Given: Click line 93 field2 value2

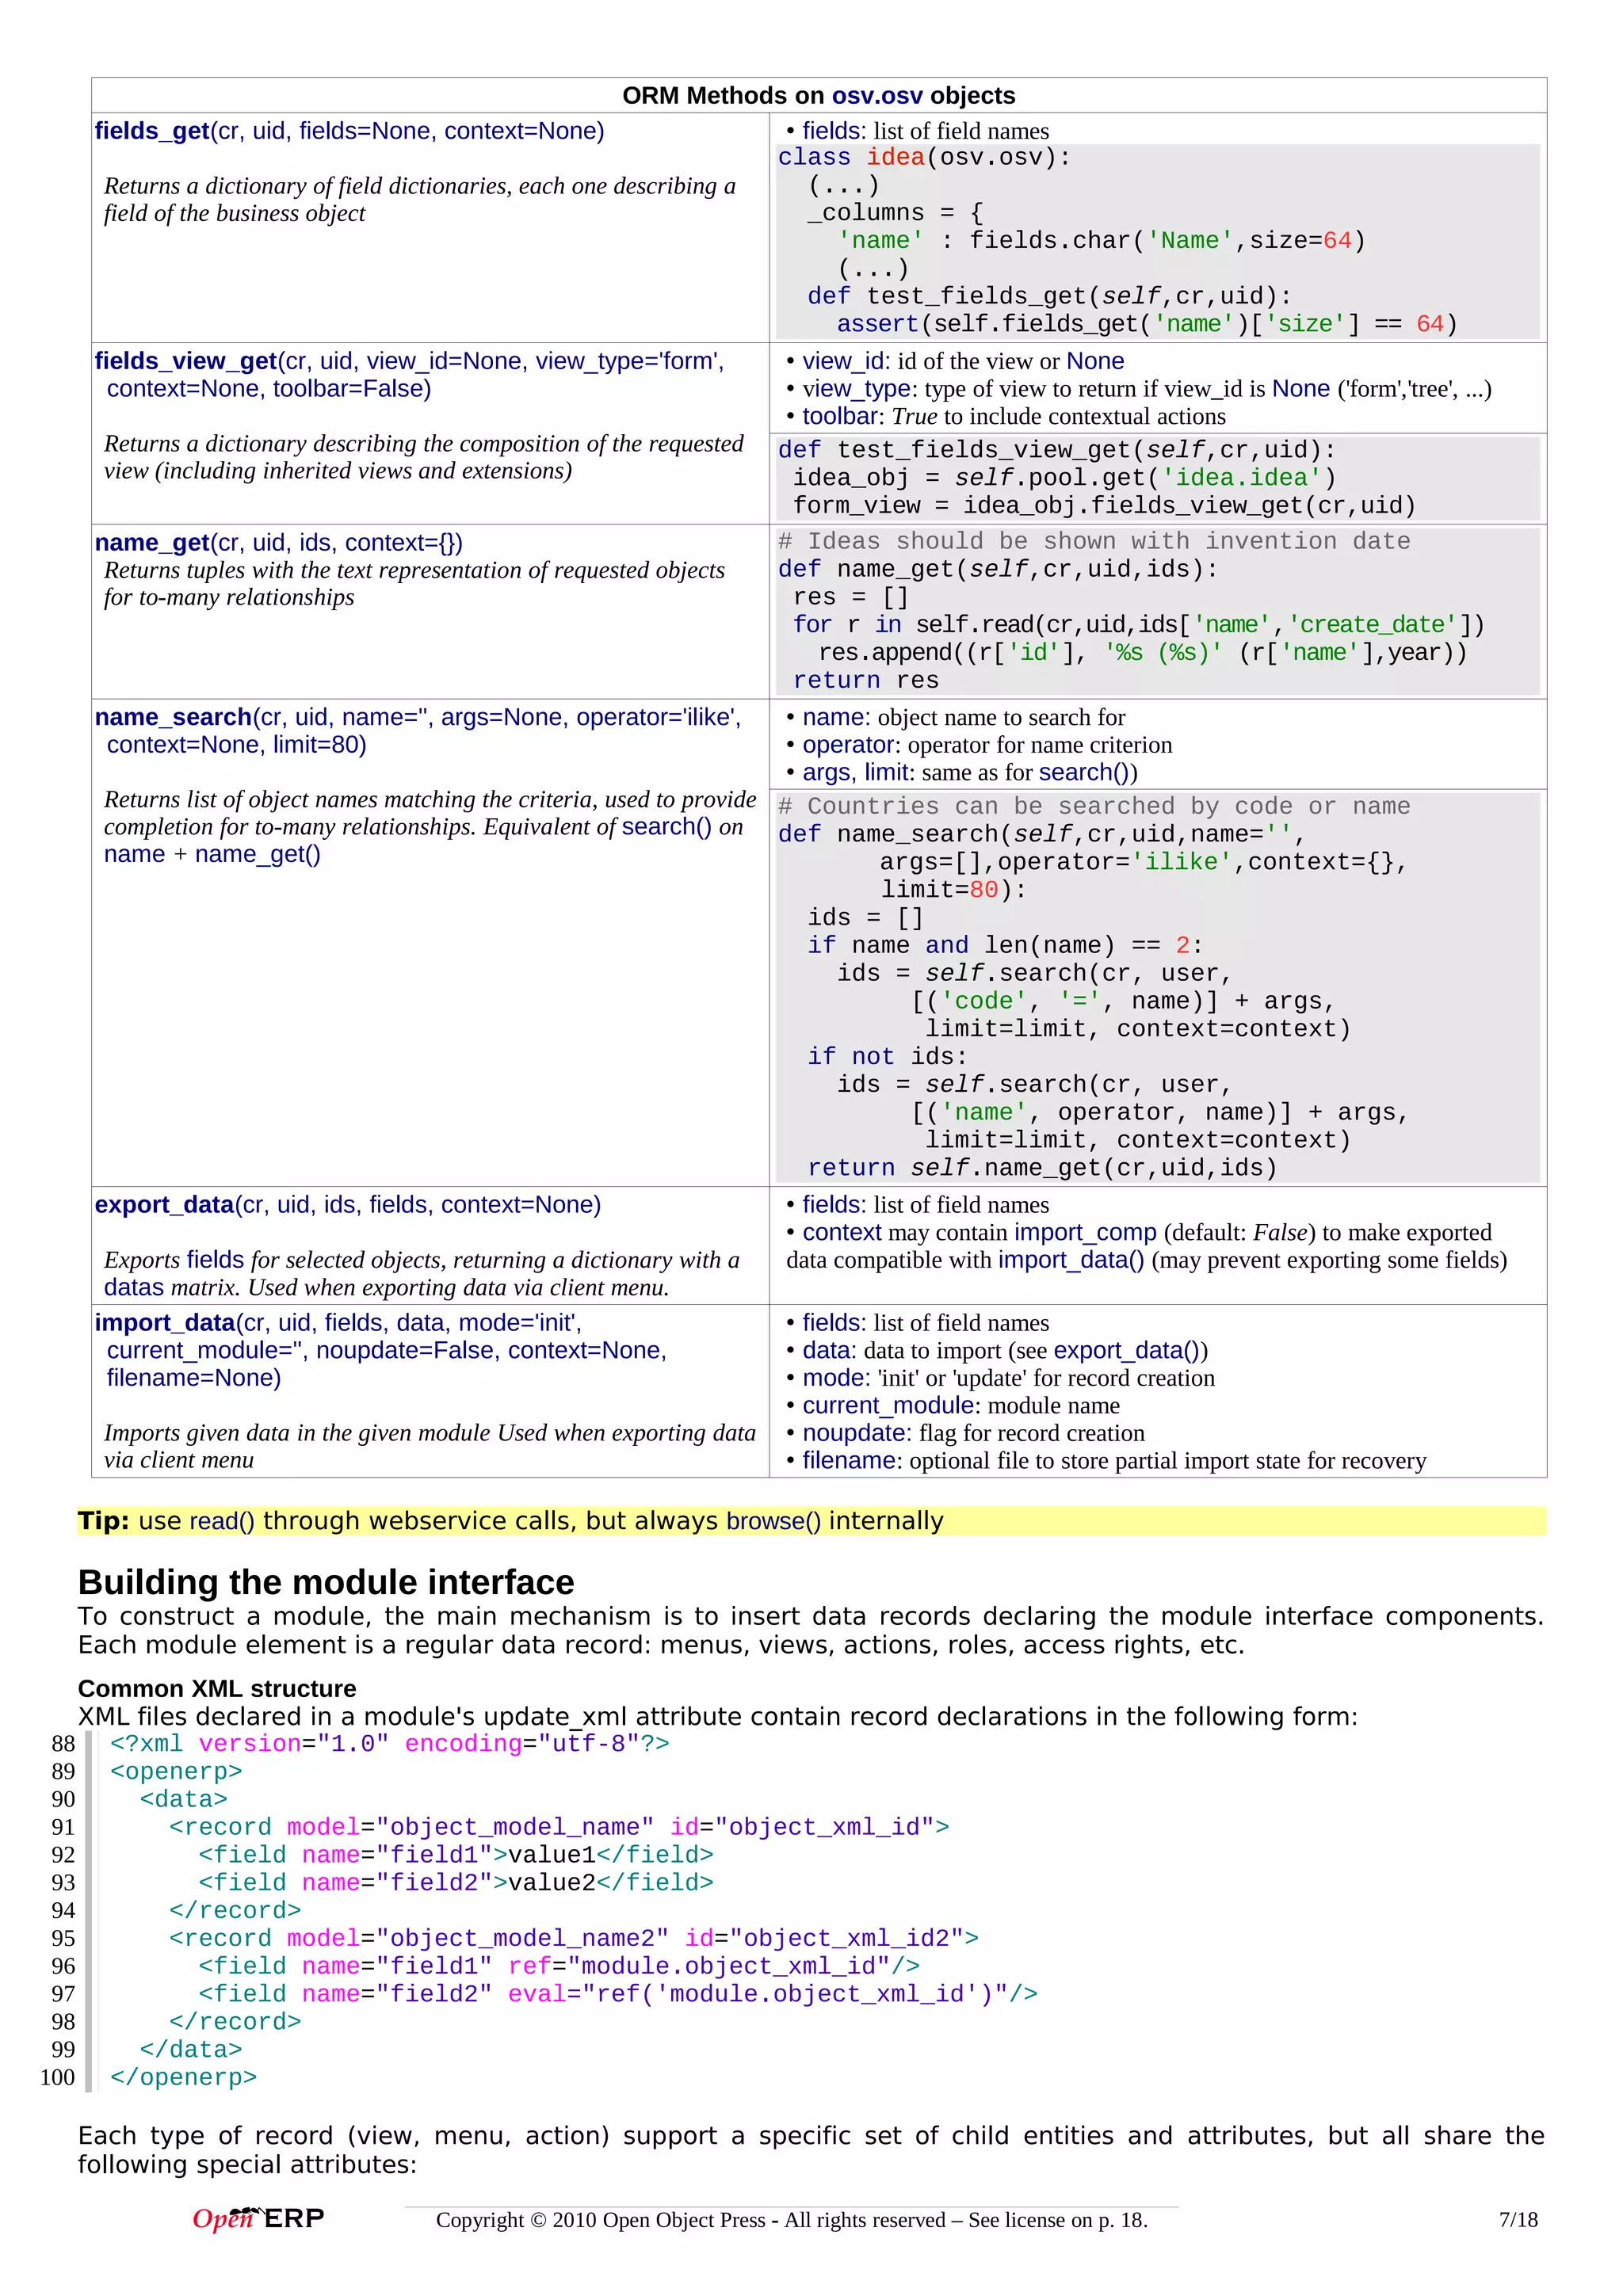Looking at the screenshot, I should tap(456, 1883).
